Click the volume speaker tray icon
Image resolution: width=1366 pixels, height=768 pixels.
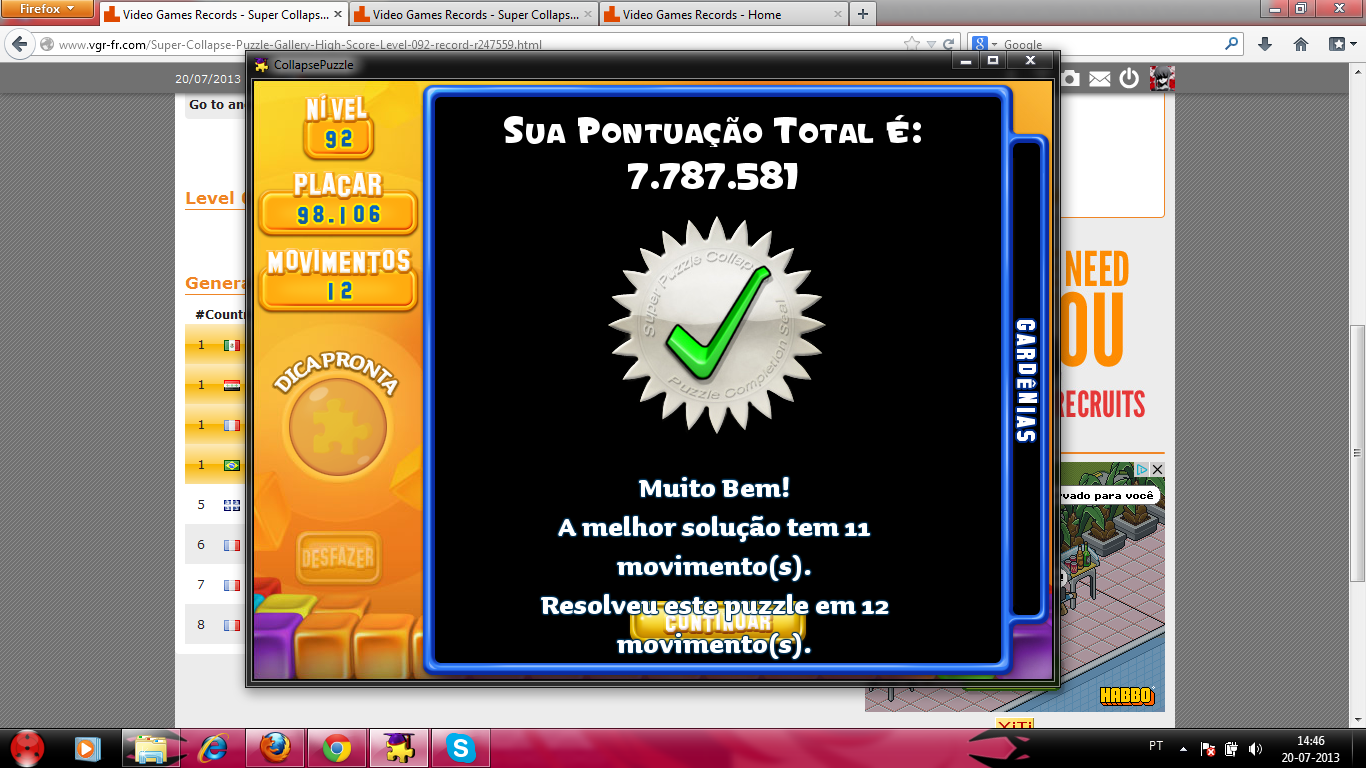click(1256, 748)
